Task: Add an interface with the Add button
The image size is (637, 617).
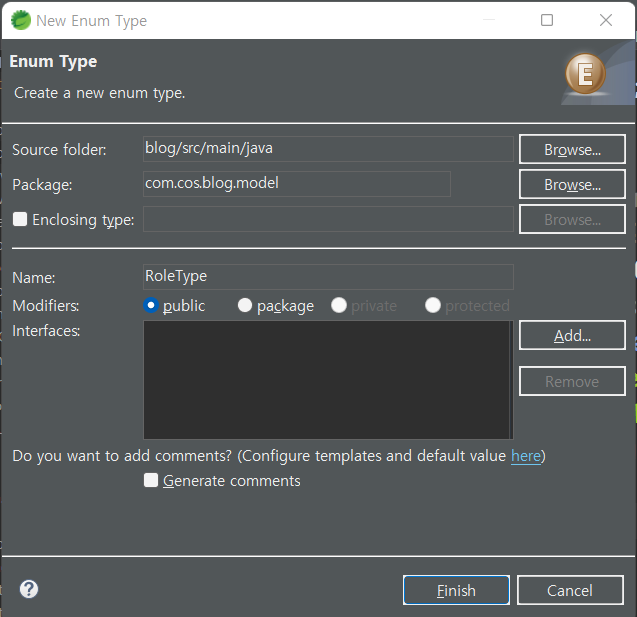Action: click(572, 335)
